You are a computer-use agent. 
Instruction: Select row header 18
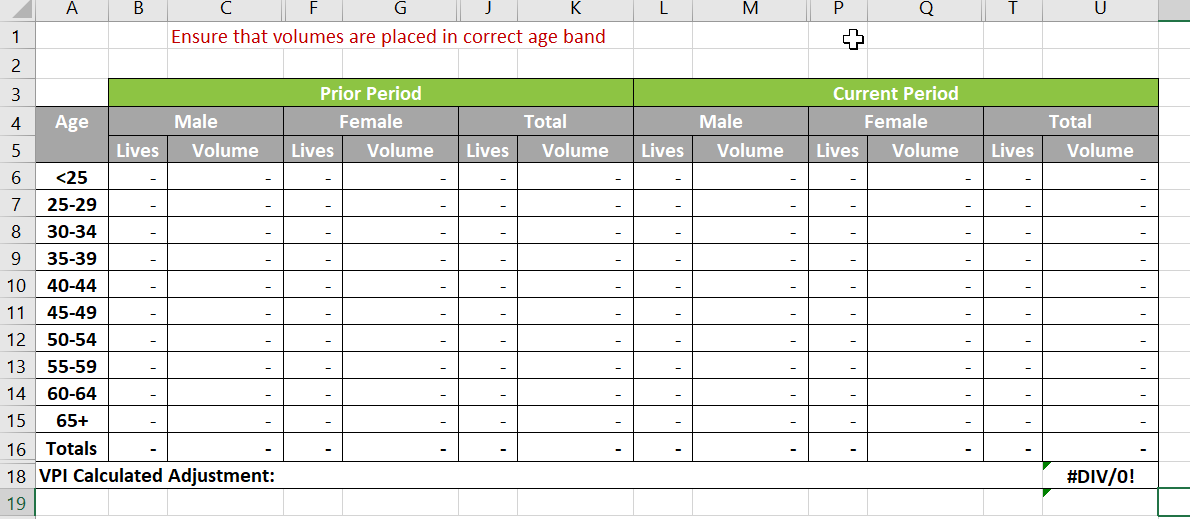(x=17, y=476)
